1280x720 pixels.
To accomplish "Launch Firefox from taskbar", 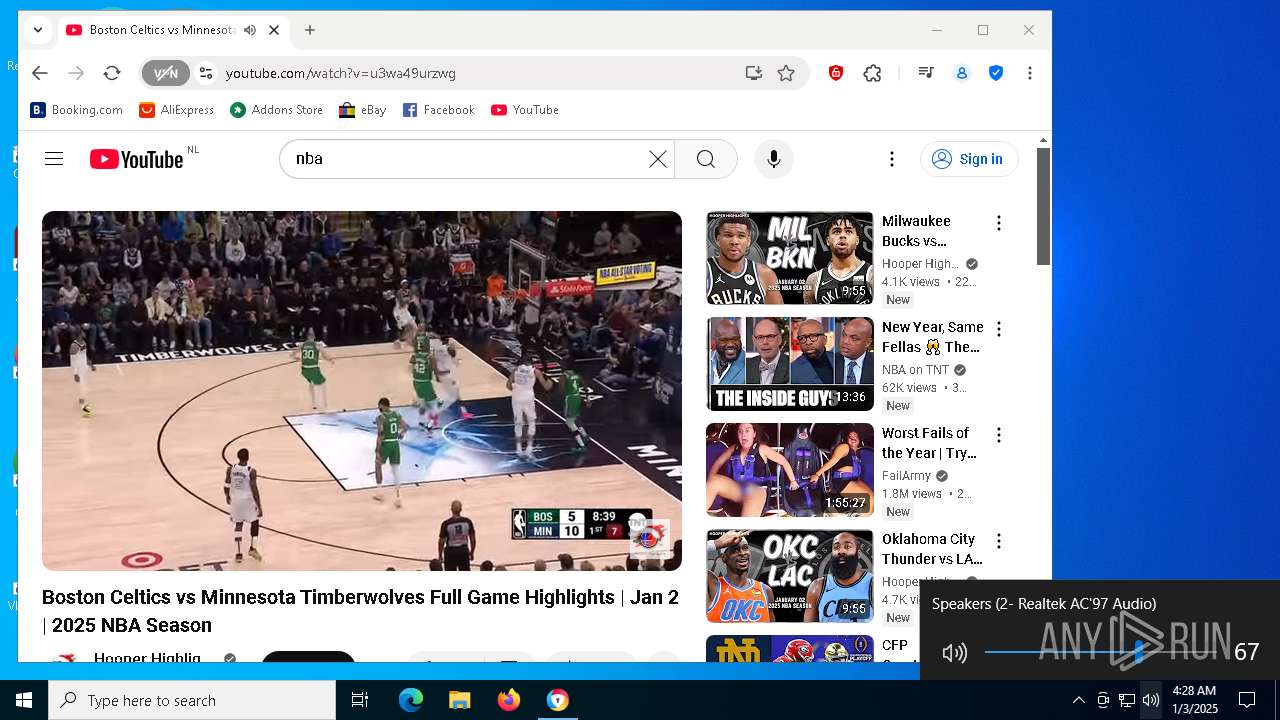I will pos(509,700).
